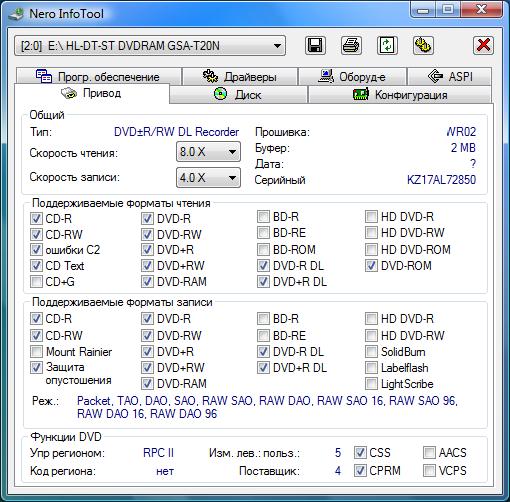The image size is (510, 502).
Task: Open the Прогр. обеспечение tab
Action: click(98, 76)
